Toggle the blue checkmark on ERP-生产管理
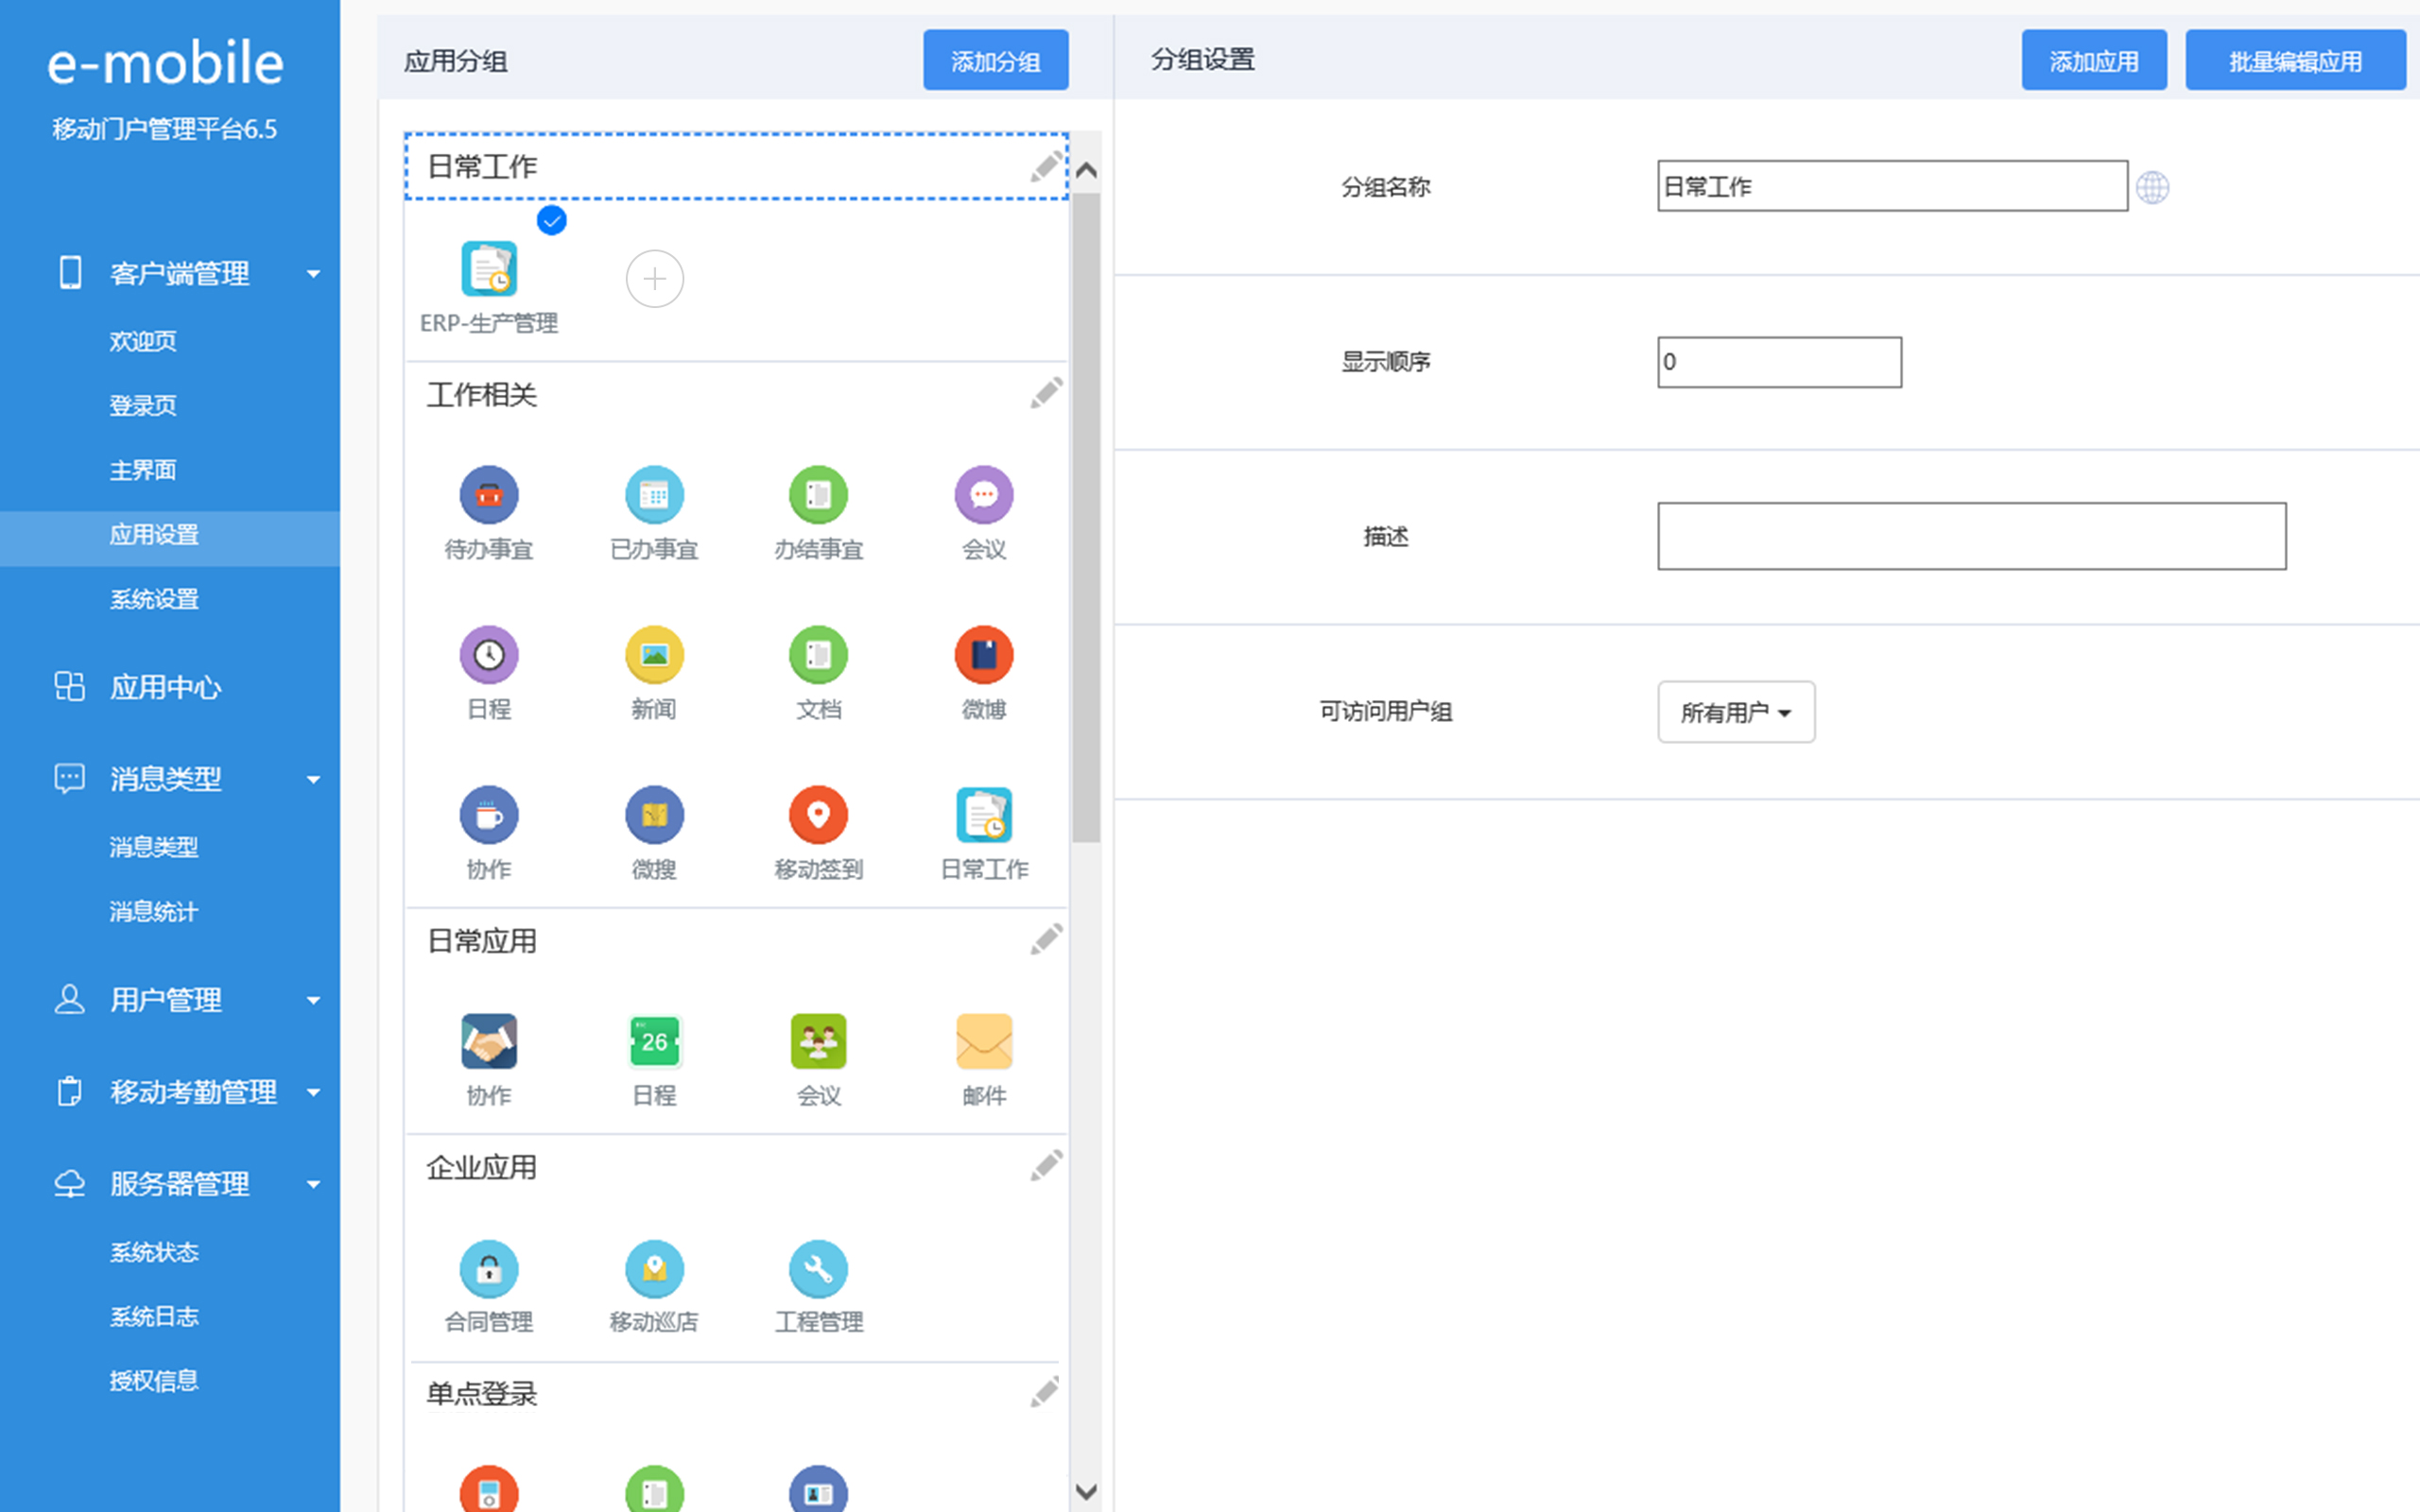This screenshot has height=1512, width=2420. coord(552,220)
